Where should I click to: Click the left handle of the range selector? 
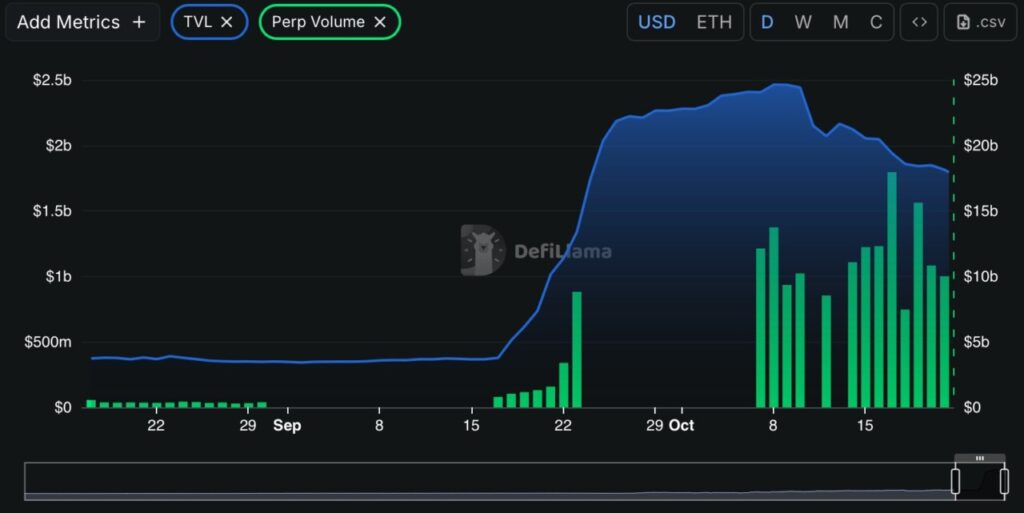(955, 482)
